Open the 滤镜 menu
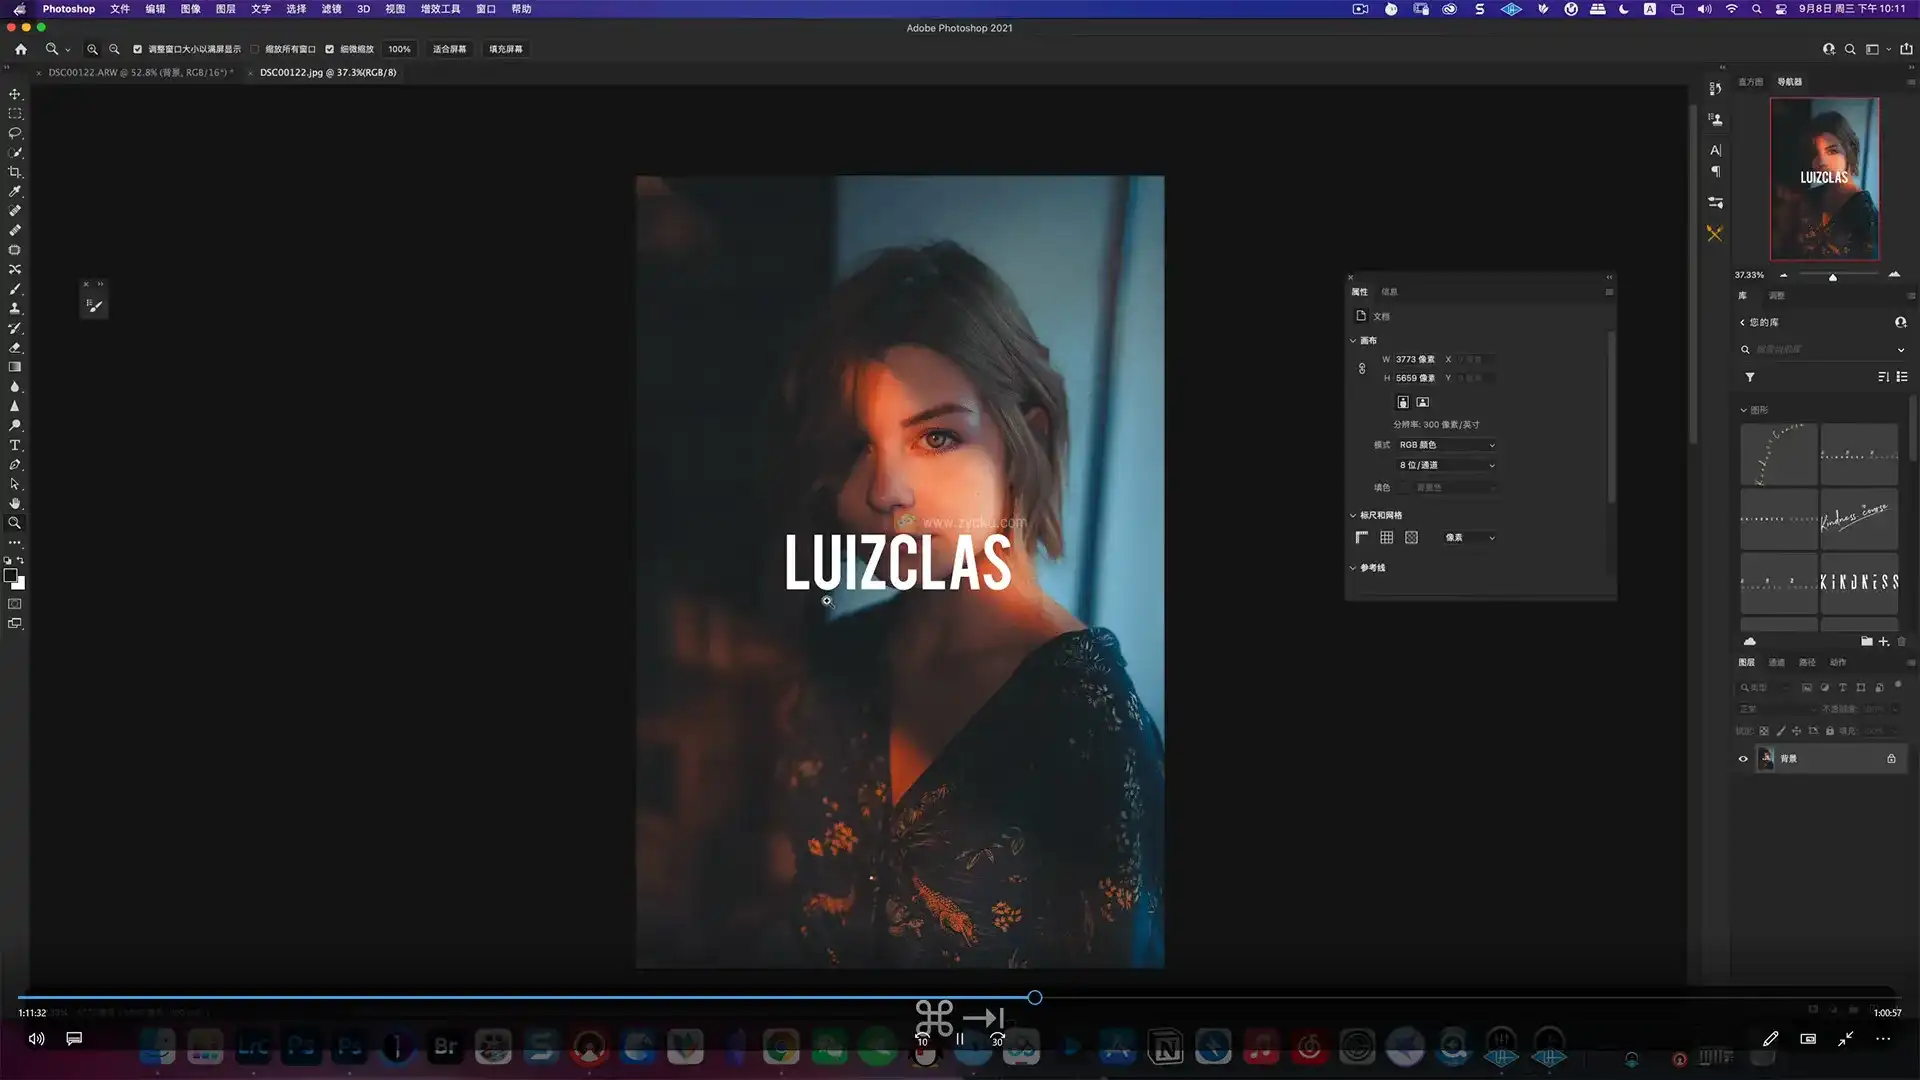Image resolution: width=1920 pixels, height=1080 pixels. (331, 9)
